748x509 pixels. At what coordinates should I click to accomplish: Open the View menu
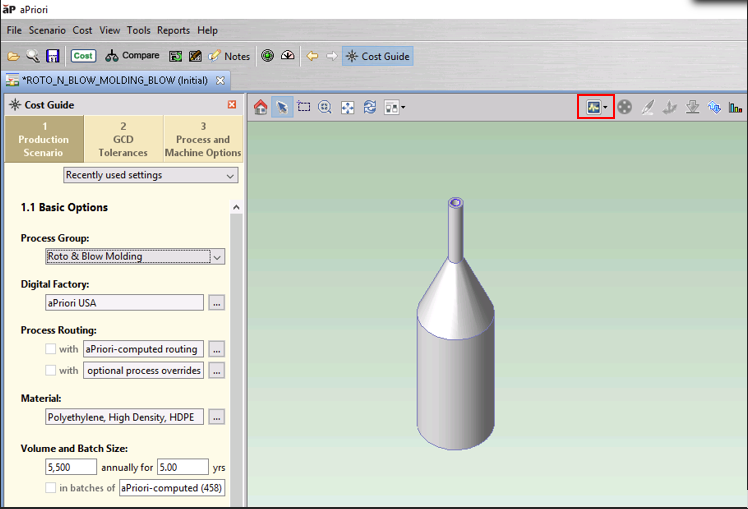(x=109, y=31)
